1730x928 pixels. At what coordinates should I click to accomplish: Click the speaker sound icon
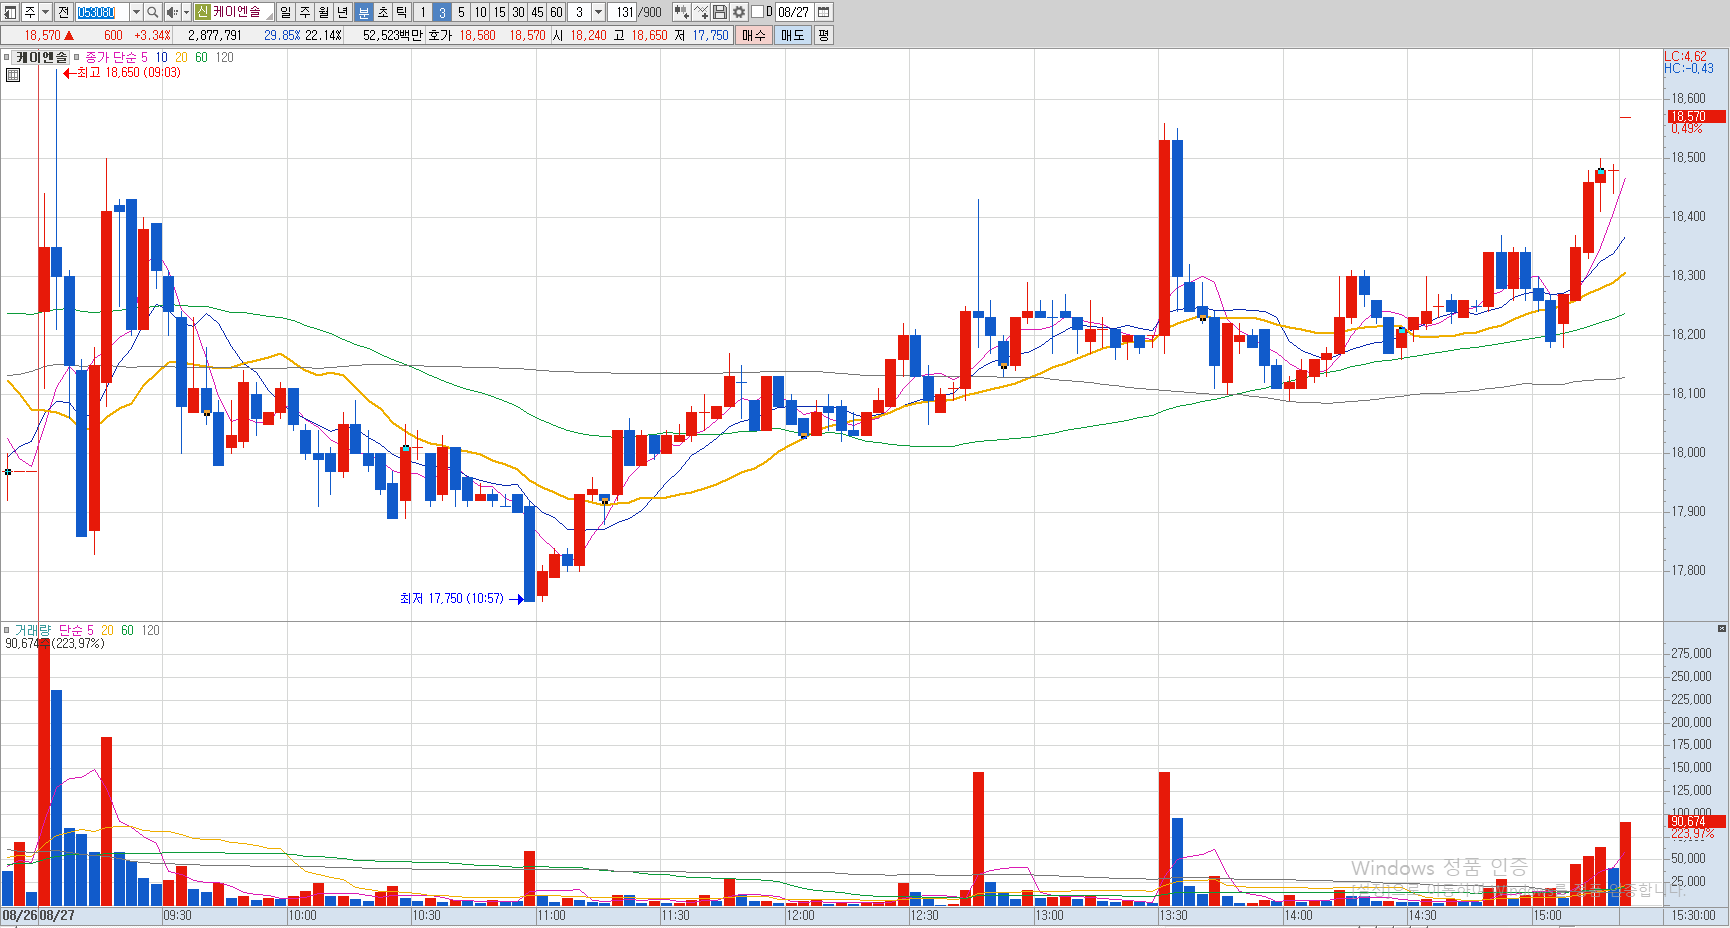pyautogui.click(x=172, y=12)
